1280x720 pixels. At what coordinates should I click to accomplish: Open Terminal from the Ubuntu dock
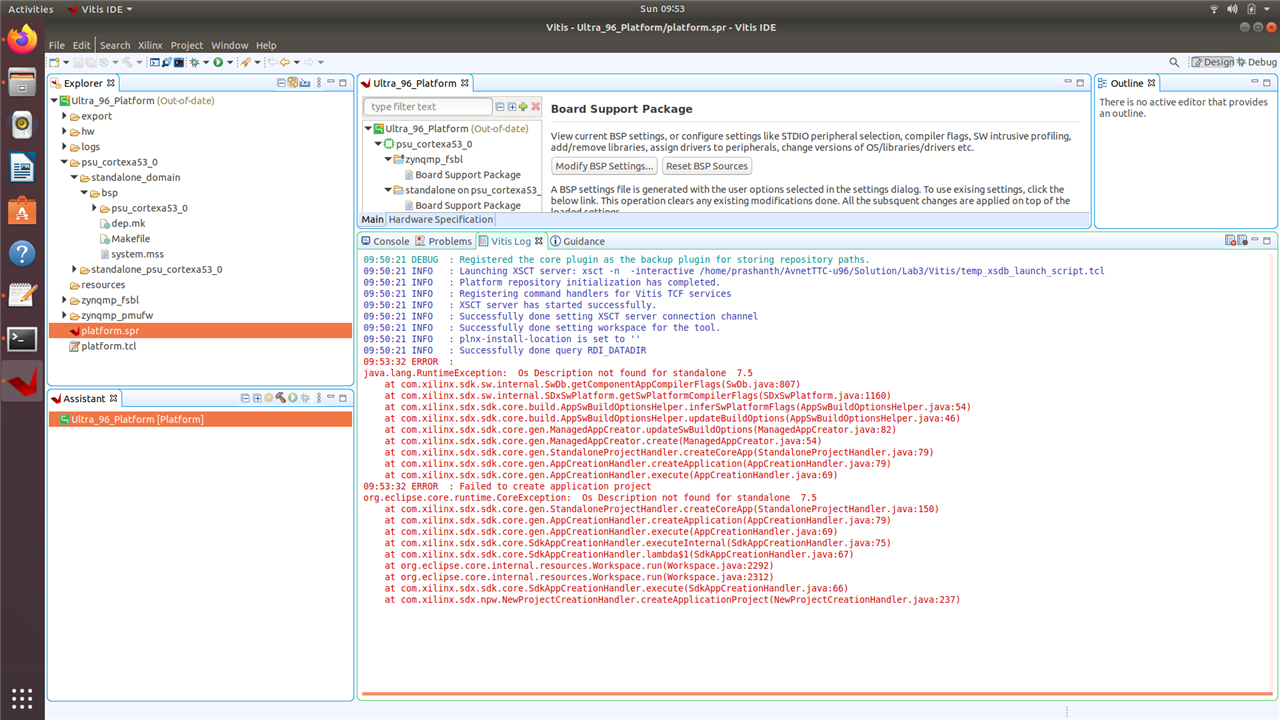22,338
